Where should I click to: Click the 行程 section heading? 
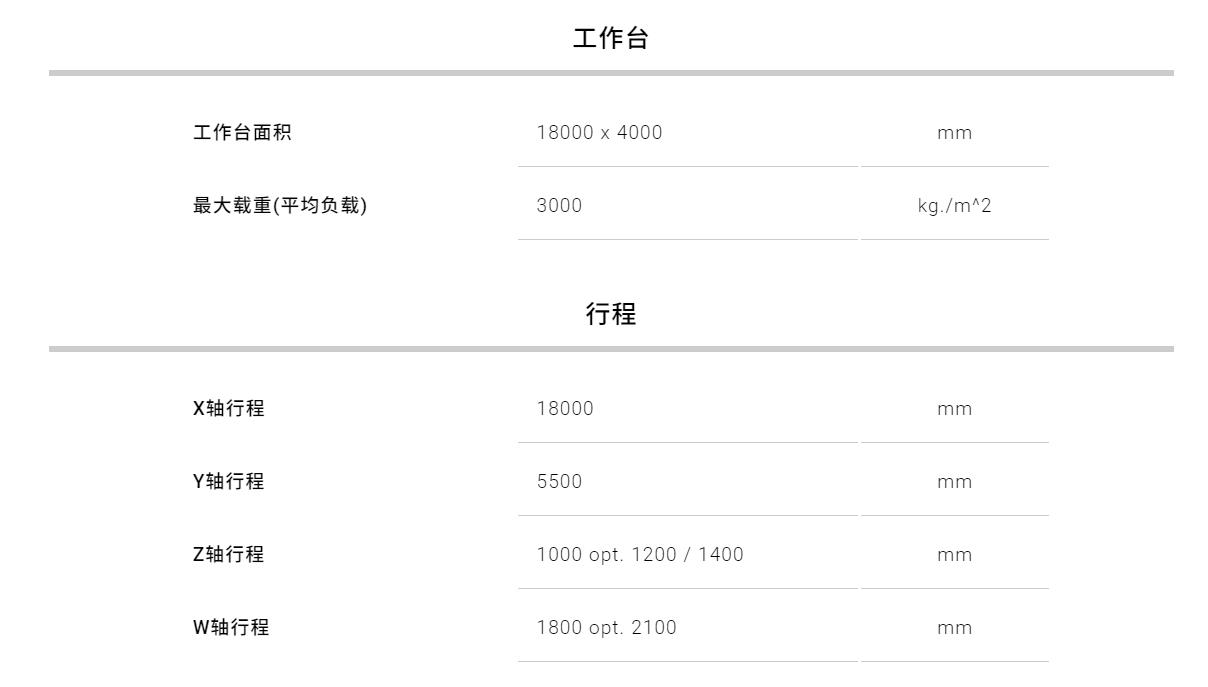(610, 314)
